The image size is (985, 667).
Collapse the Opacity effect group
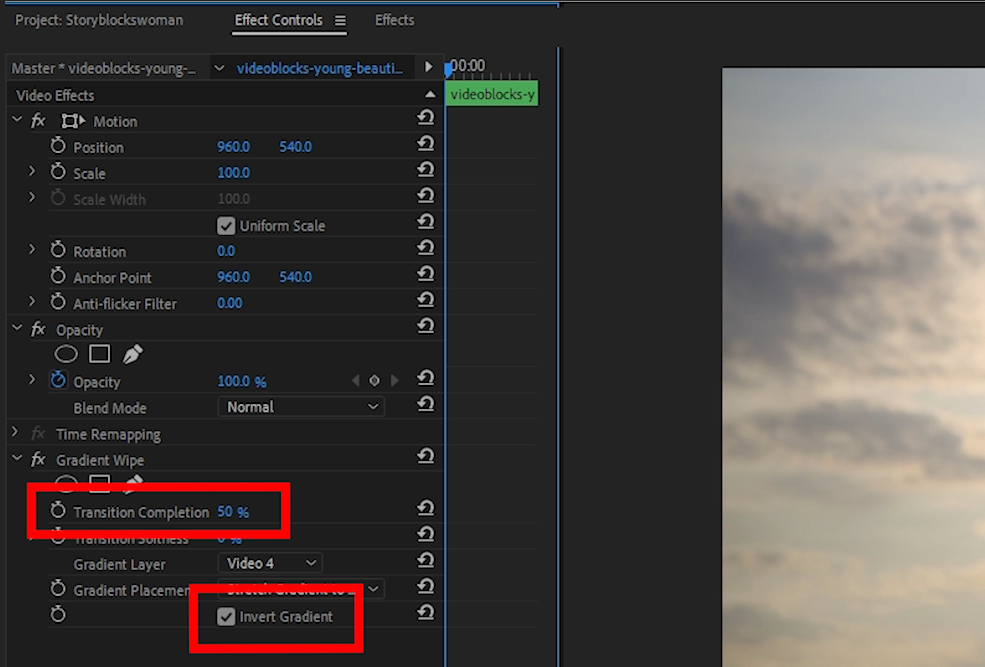pyautogui.click(x=17, y=328)
